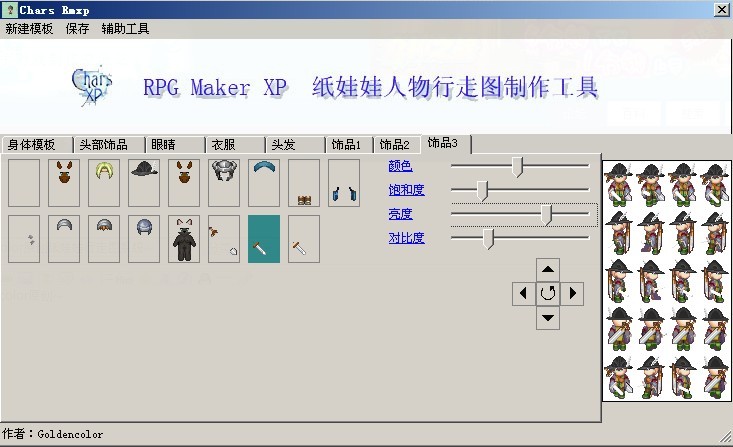This screenshot has width=733, height=447.
Task: Select the highlighted teal sword accessory
Action: [x=264, y=239]
